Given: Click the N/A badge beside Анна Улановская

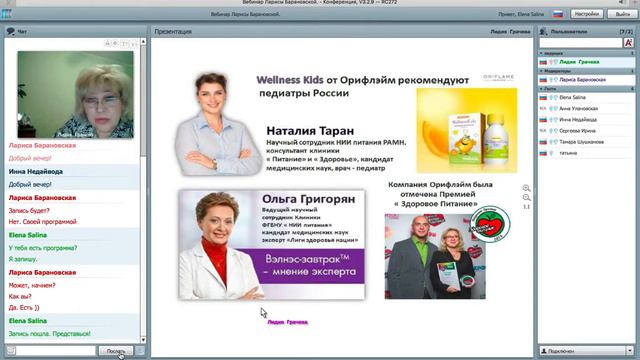Looking at the screenshot, I should (543, 109).
